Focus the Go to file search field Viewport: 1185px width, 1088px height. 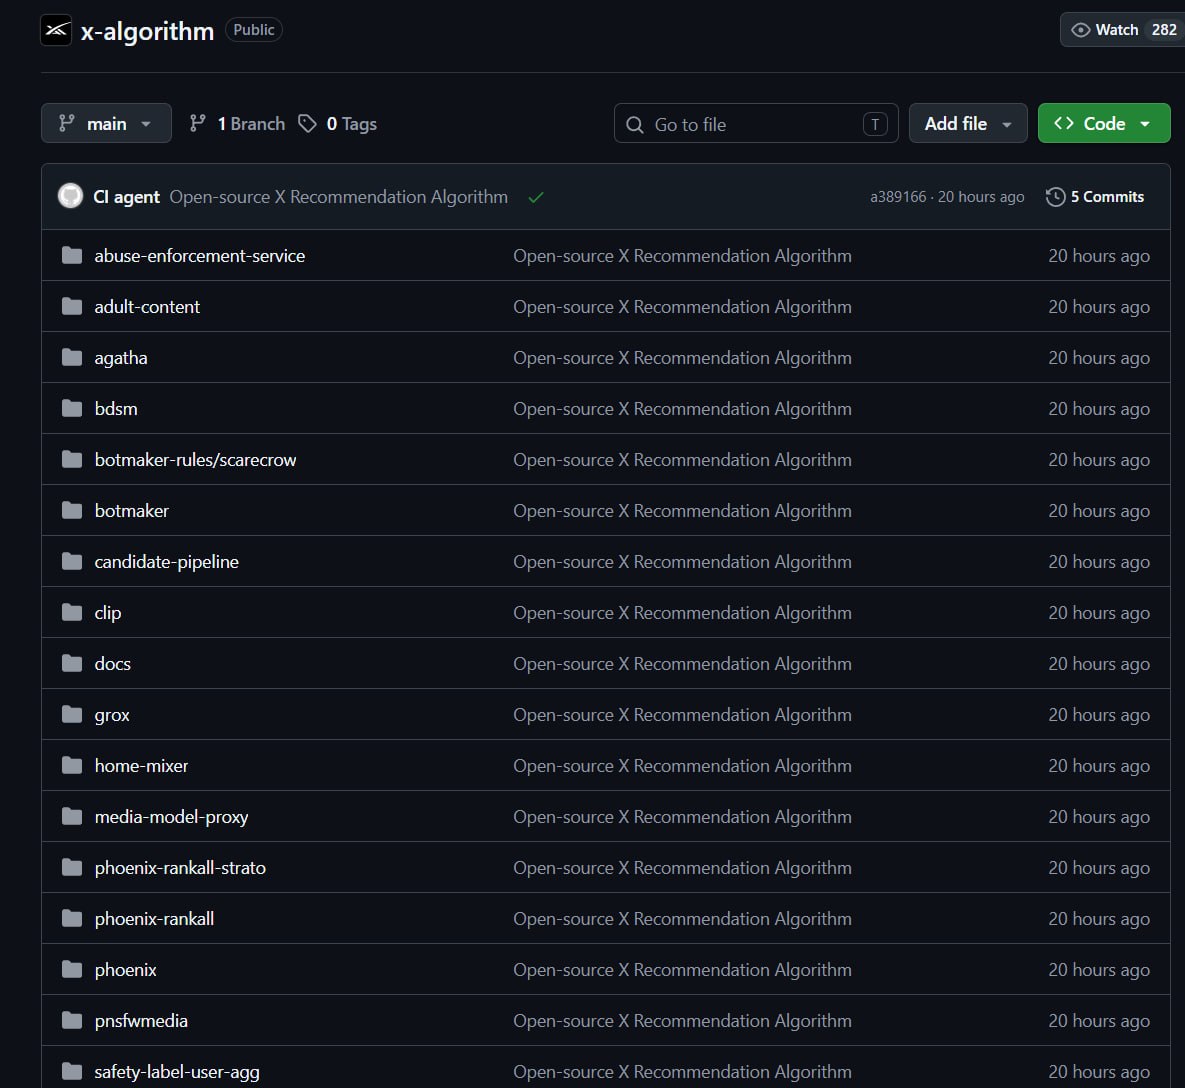tap(756, 124)
